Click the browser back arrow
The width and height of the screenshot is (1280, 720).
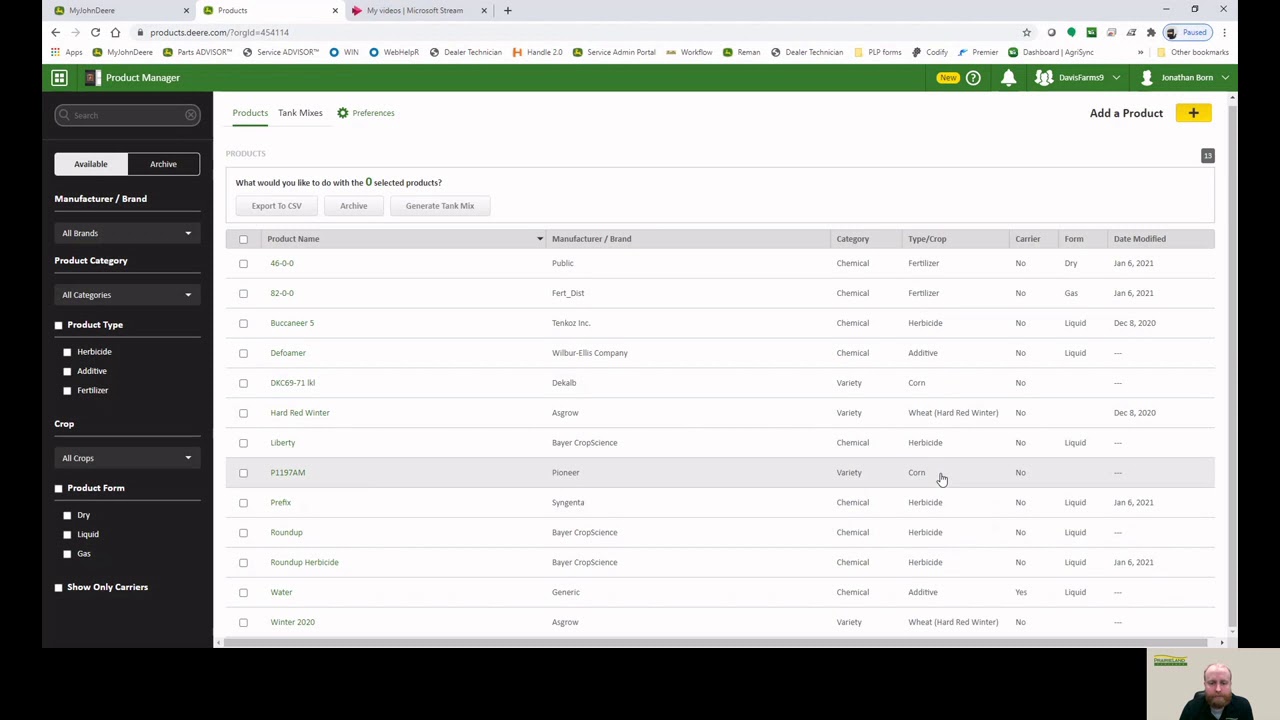point(55,32)
